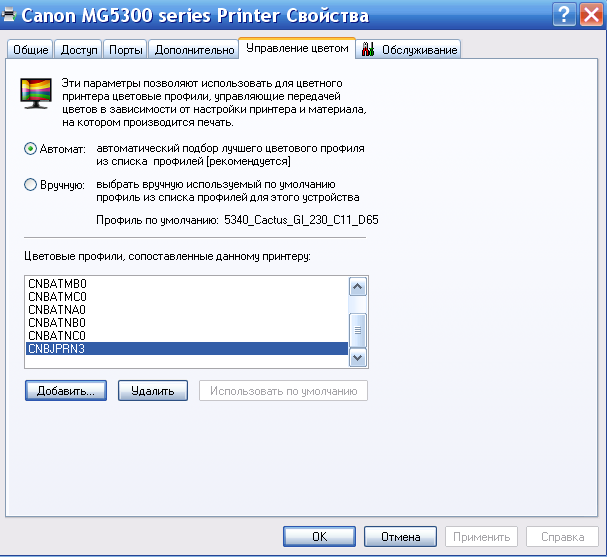Click the Отмена button
Image resolution: width=607 pixels, height=557 pixels.
click(x=400, y=536)
